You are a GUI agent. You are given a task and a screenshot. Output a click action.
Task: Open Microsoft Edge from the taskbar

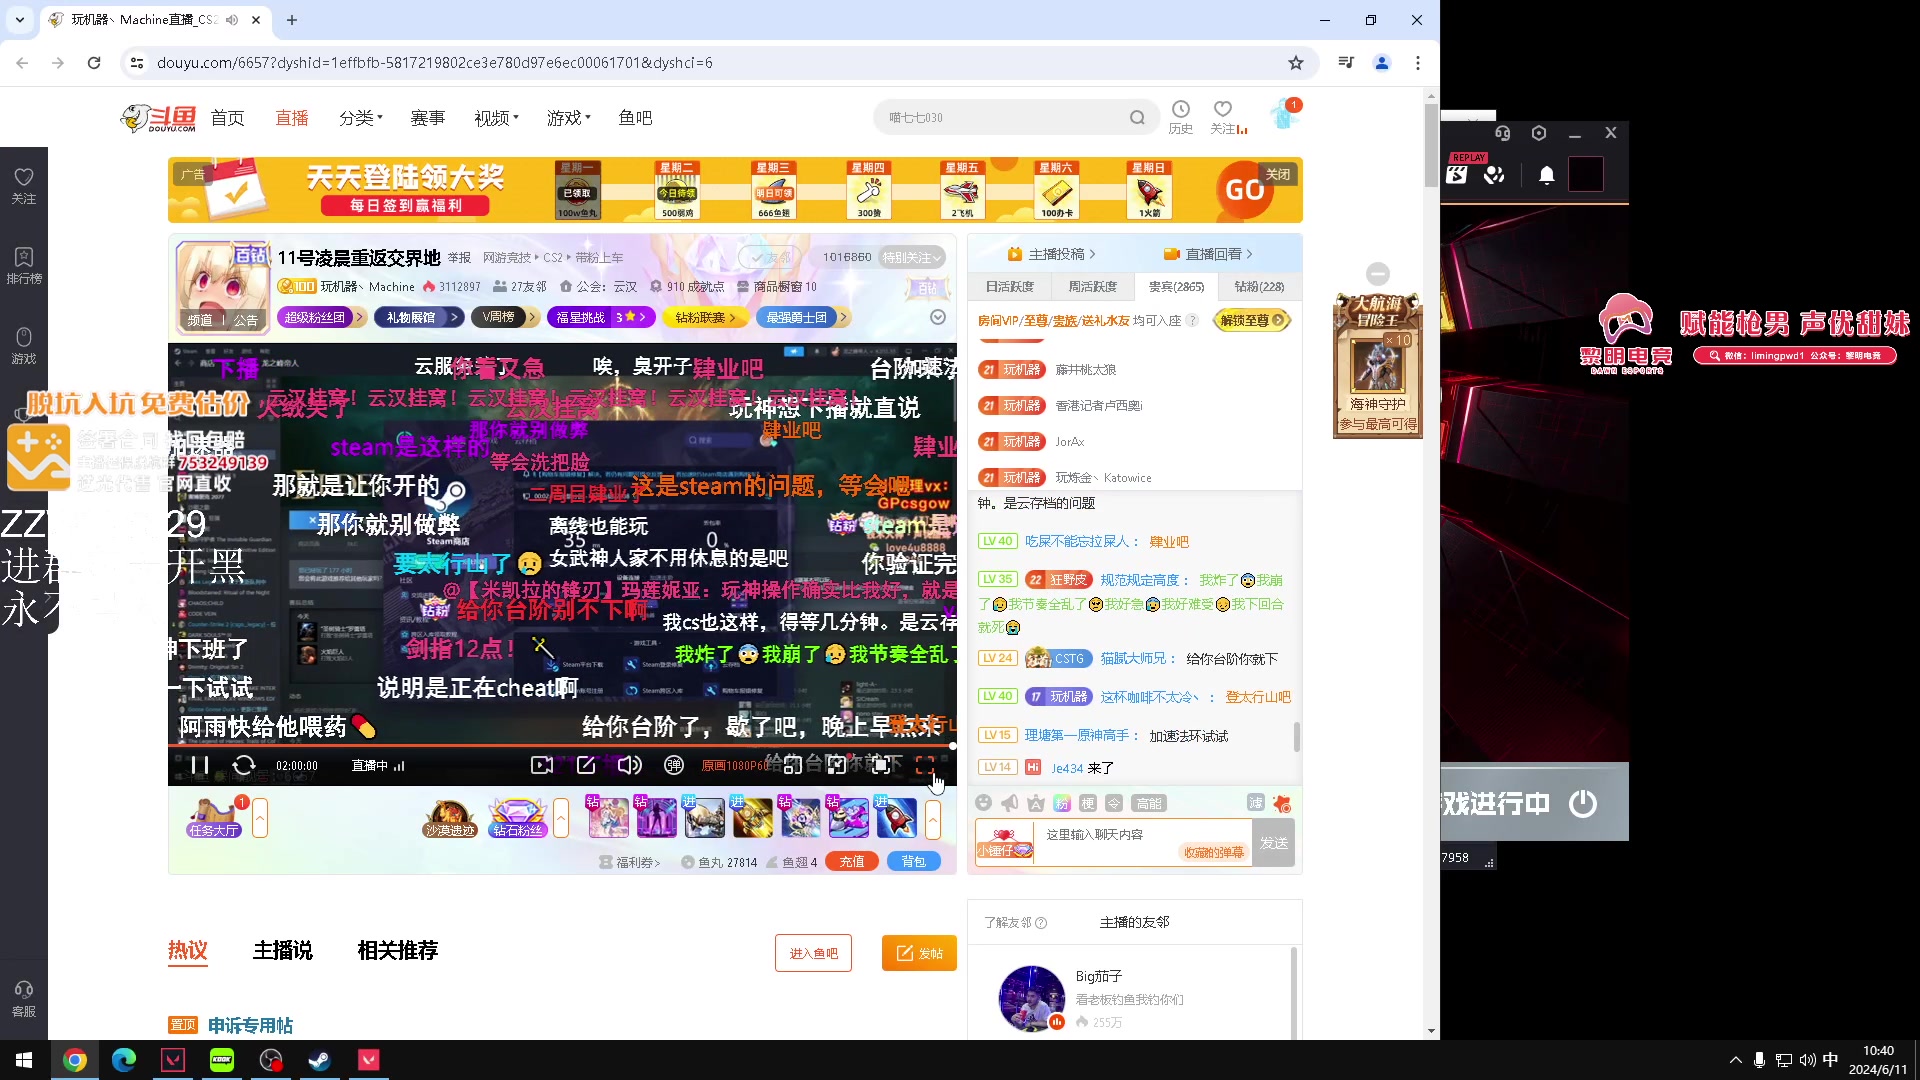click(x=124, y=1060)
